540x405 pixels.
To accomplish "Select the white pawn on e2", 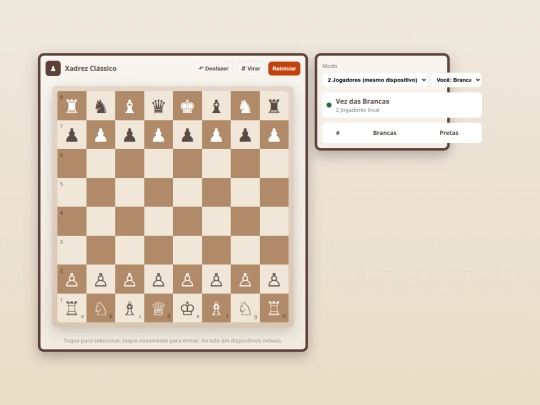I will (x=187, y=279).
